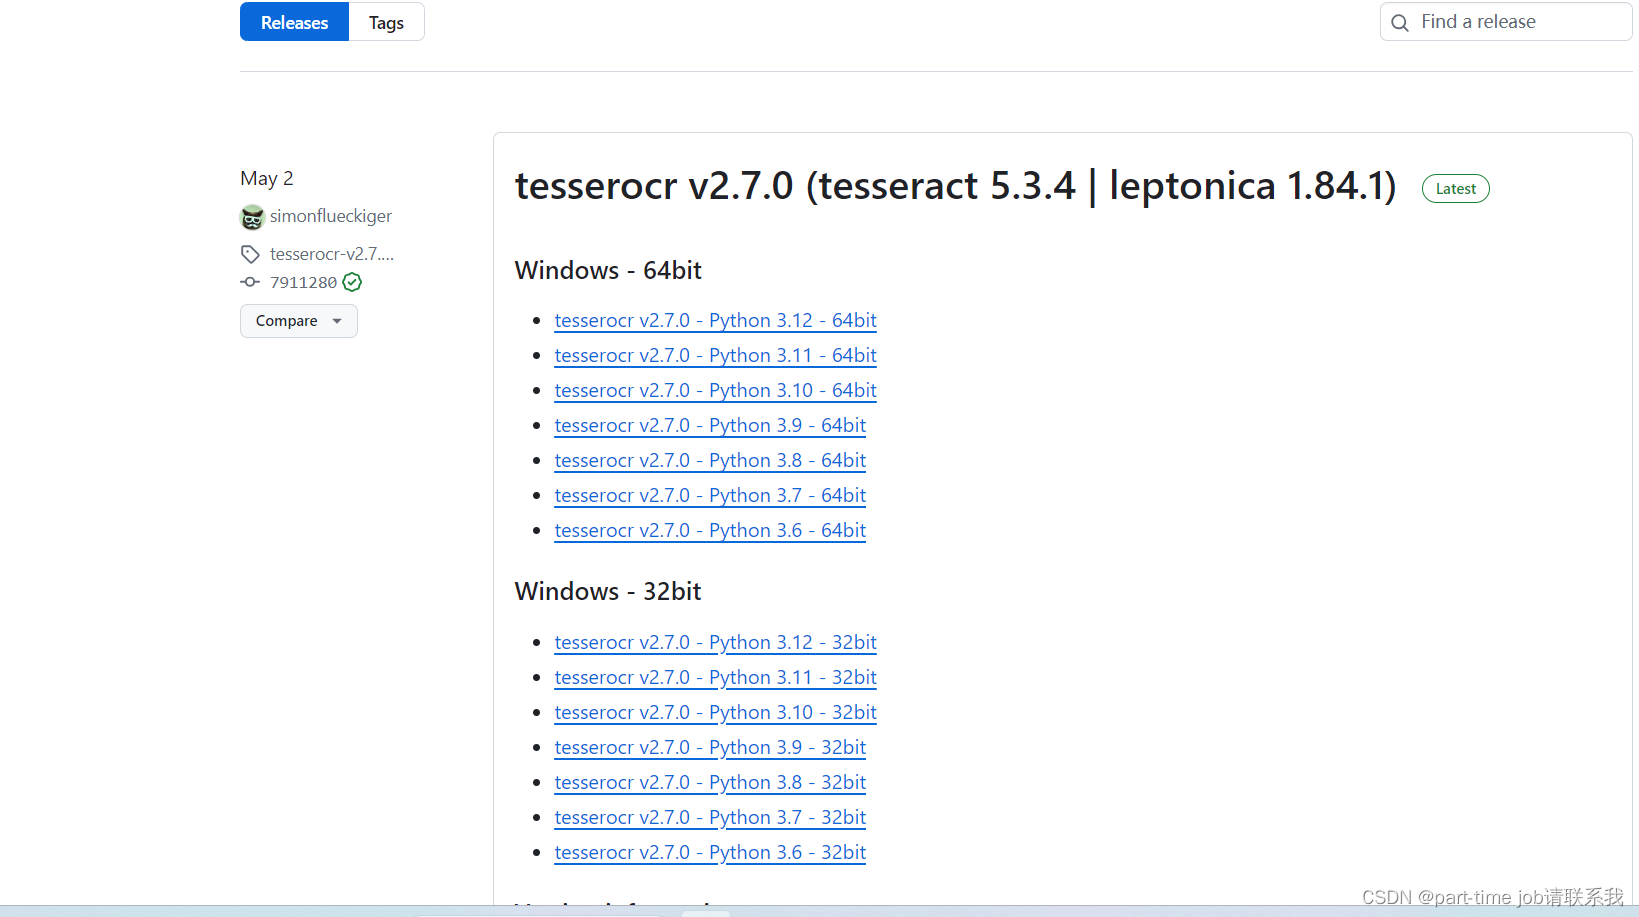1639x917 pixels.
Task: Download tesserocr v2.7.0 Python 3.9 64bit
Action: (x=710, y=425)
